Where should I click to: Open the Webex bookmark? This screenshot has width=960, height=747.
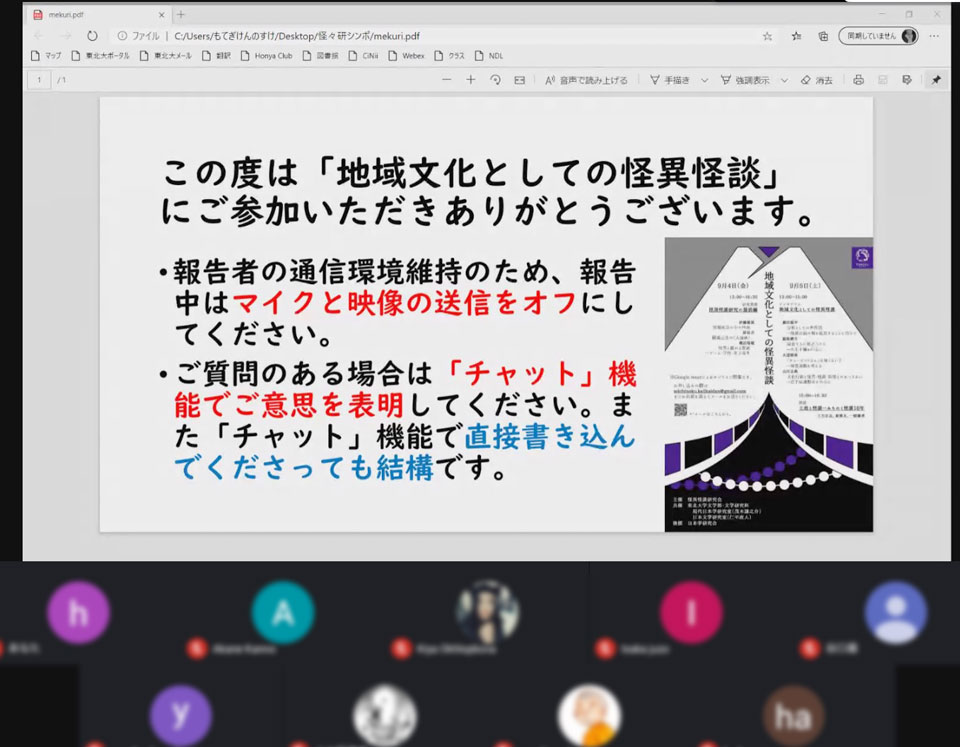(407, 56)
